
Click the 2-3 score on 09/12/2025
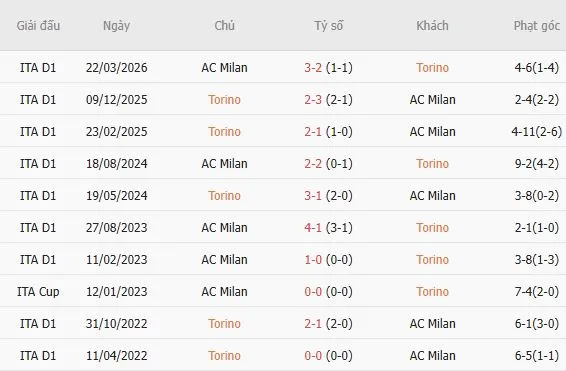[x=313, y=100]
